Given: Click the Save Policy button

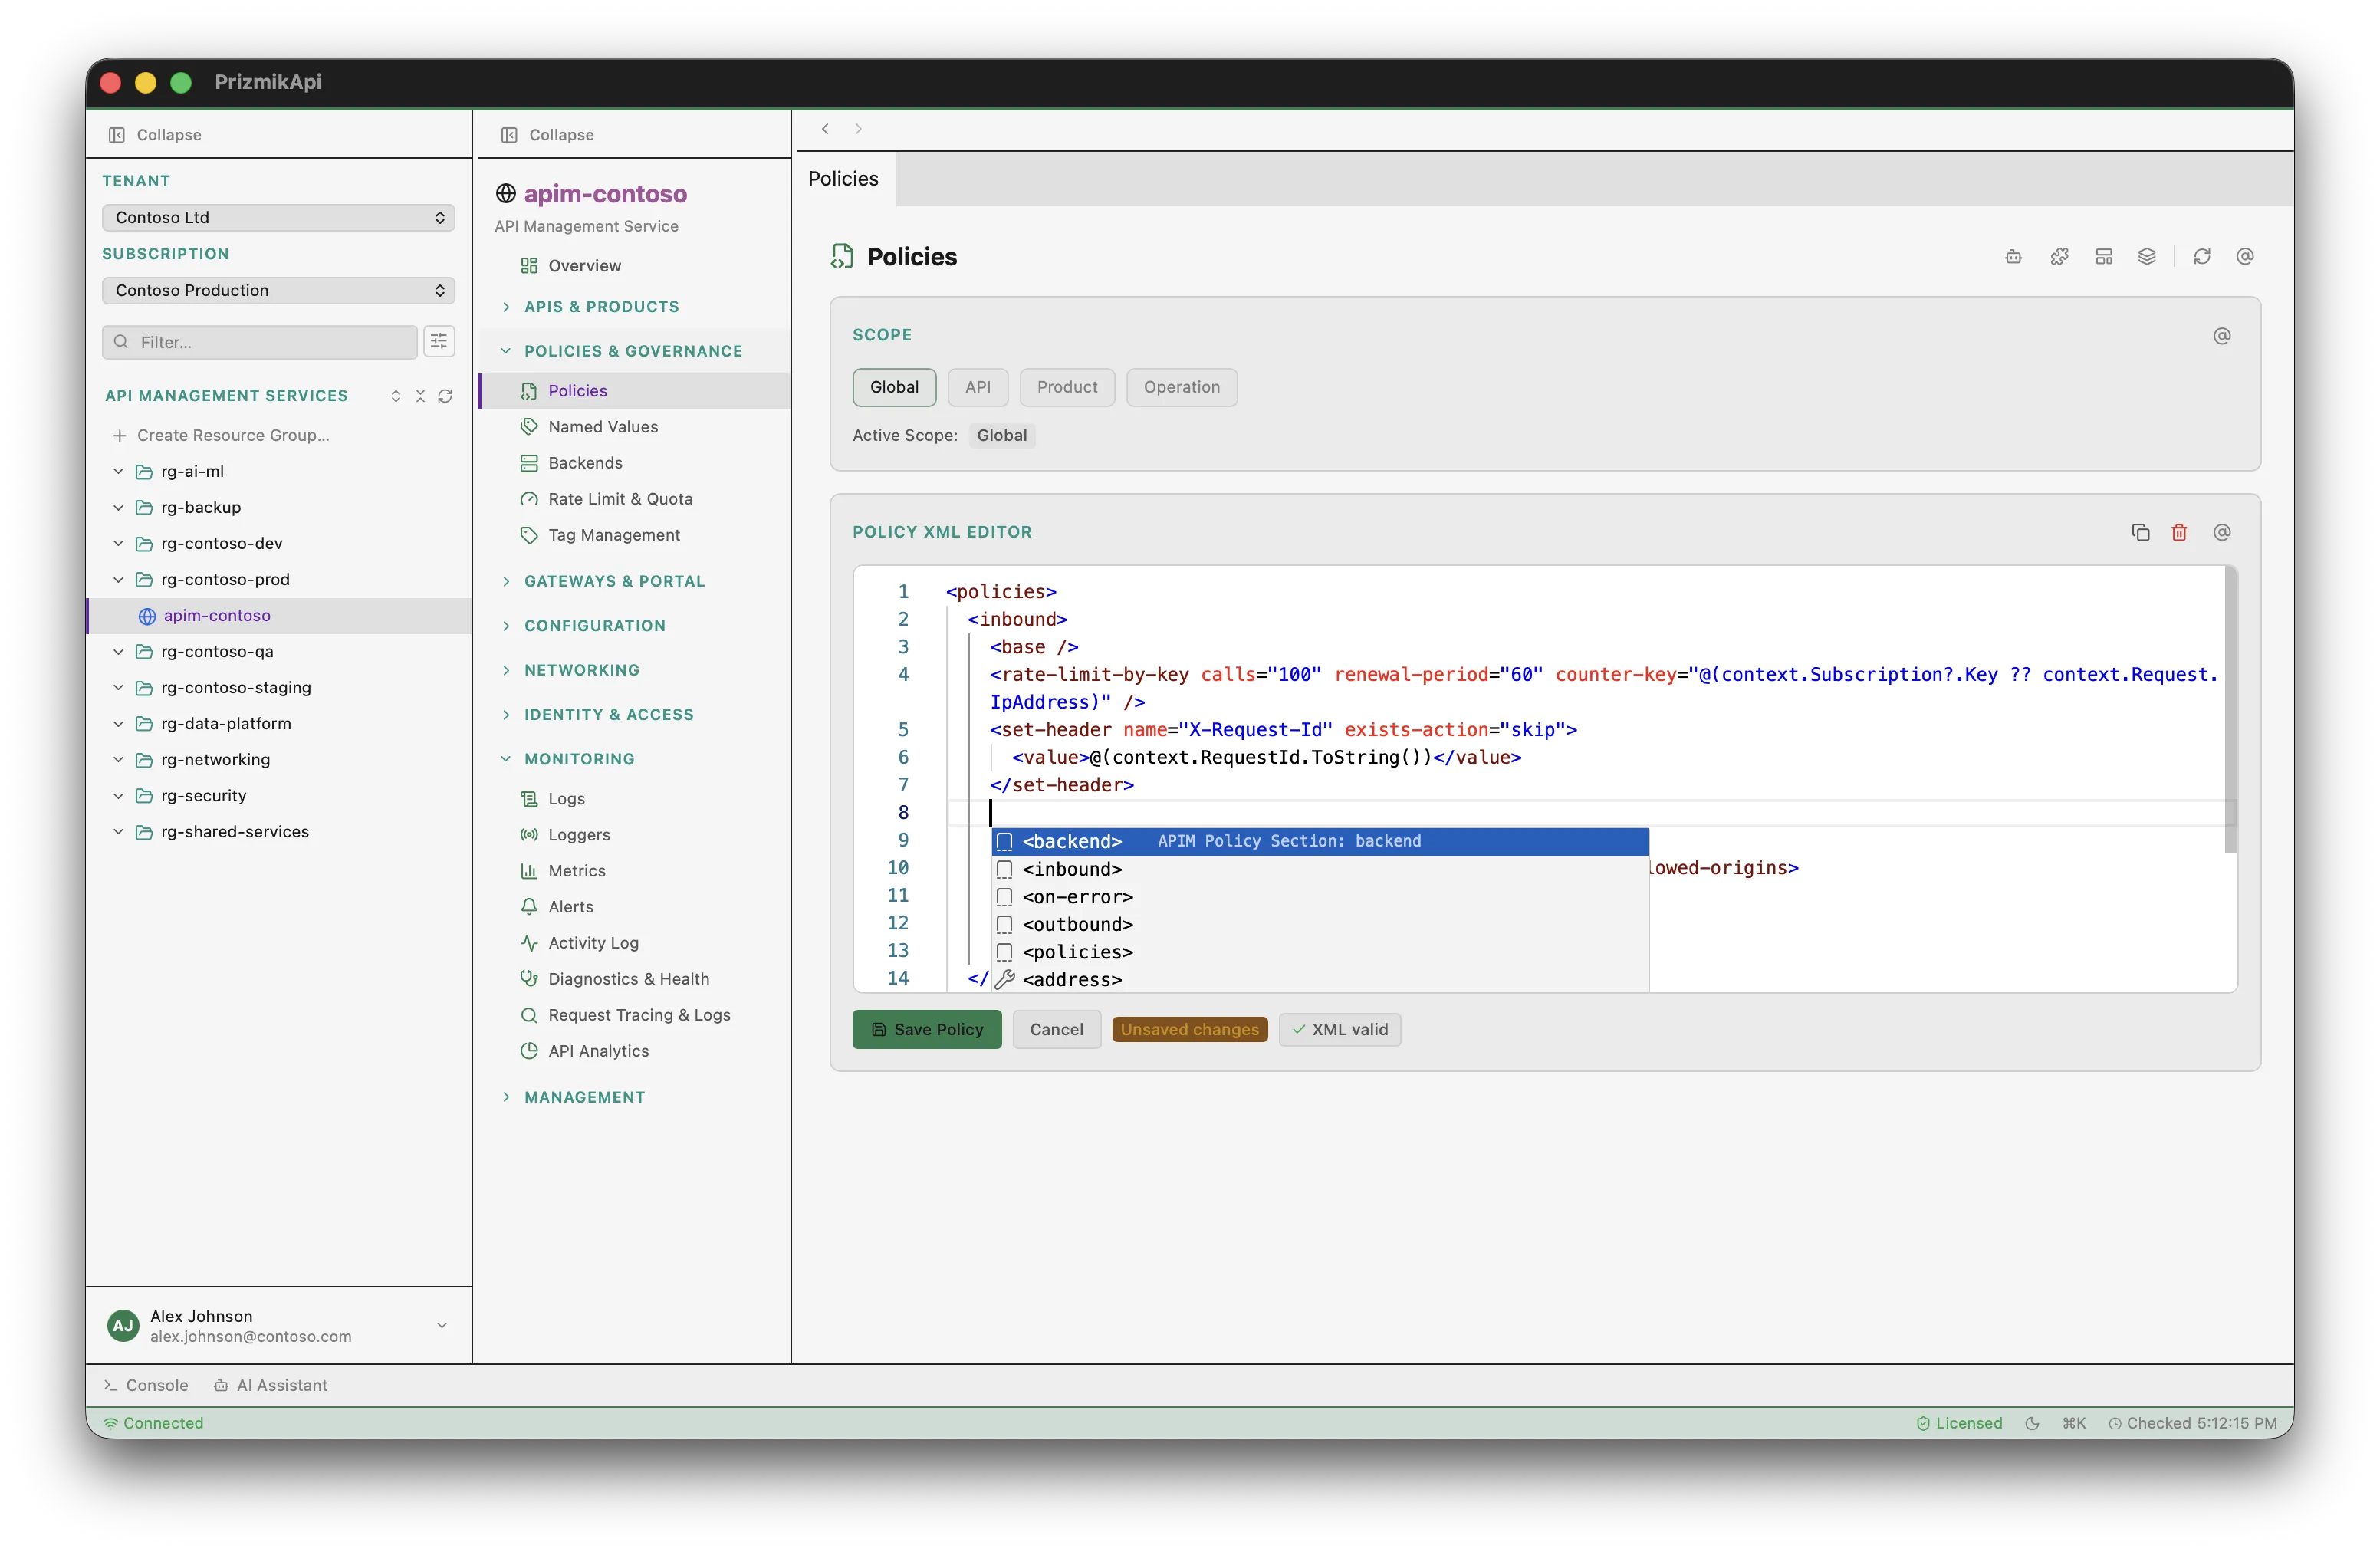Looking at the screenshot, I should point(925,1029).
